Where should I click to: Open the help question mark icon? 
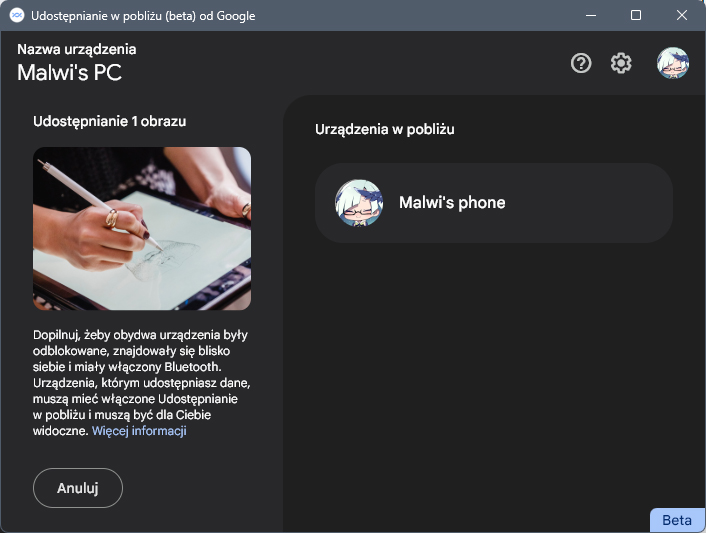tap(581, 63)
